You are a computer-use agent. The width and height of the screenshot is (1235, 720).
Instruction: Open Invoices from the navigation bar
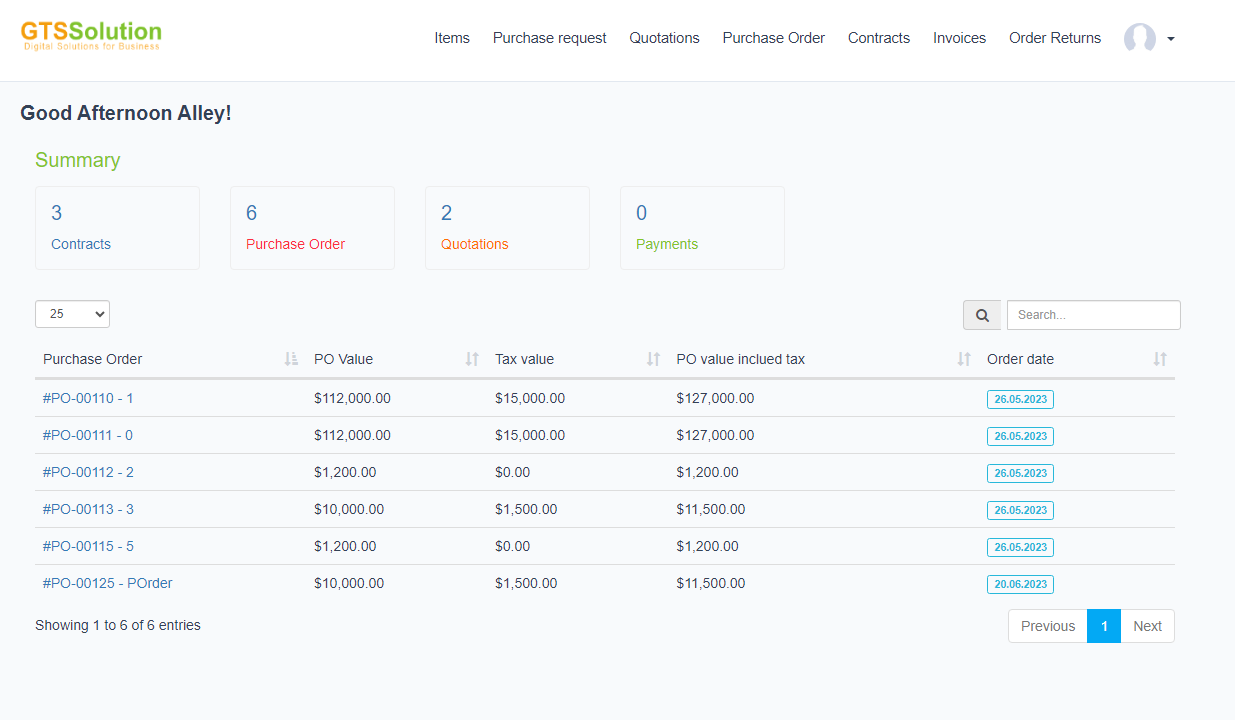click(959, 38)
